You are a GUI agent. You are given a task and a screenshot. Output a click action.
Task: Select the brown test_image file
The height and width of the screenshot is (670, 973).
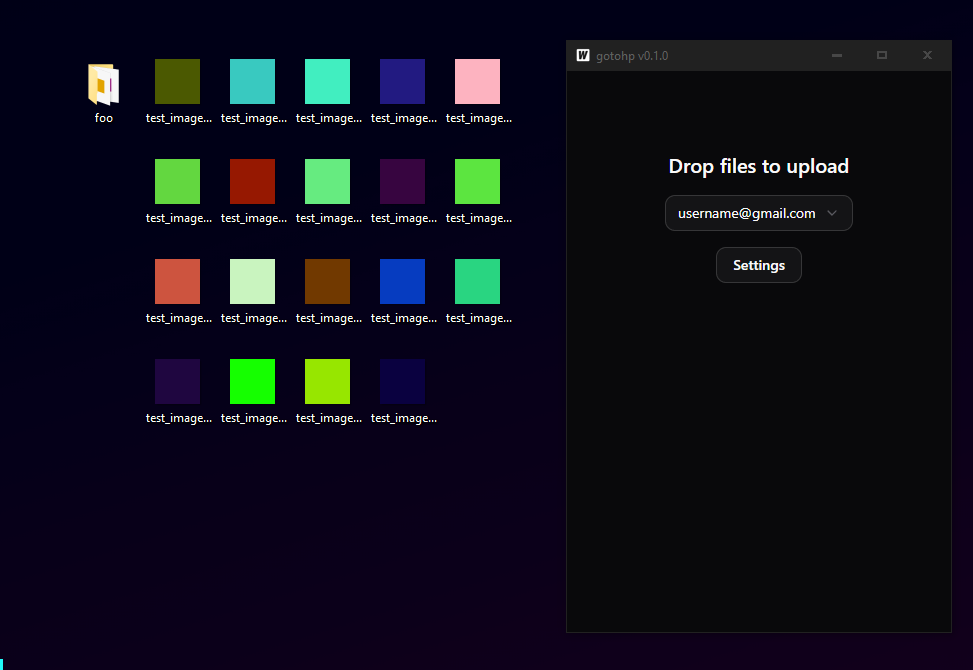pyautogui.click(x=327, y=282)
